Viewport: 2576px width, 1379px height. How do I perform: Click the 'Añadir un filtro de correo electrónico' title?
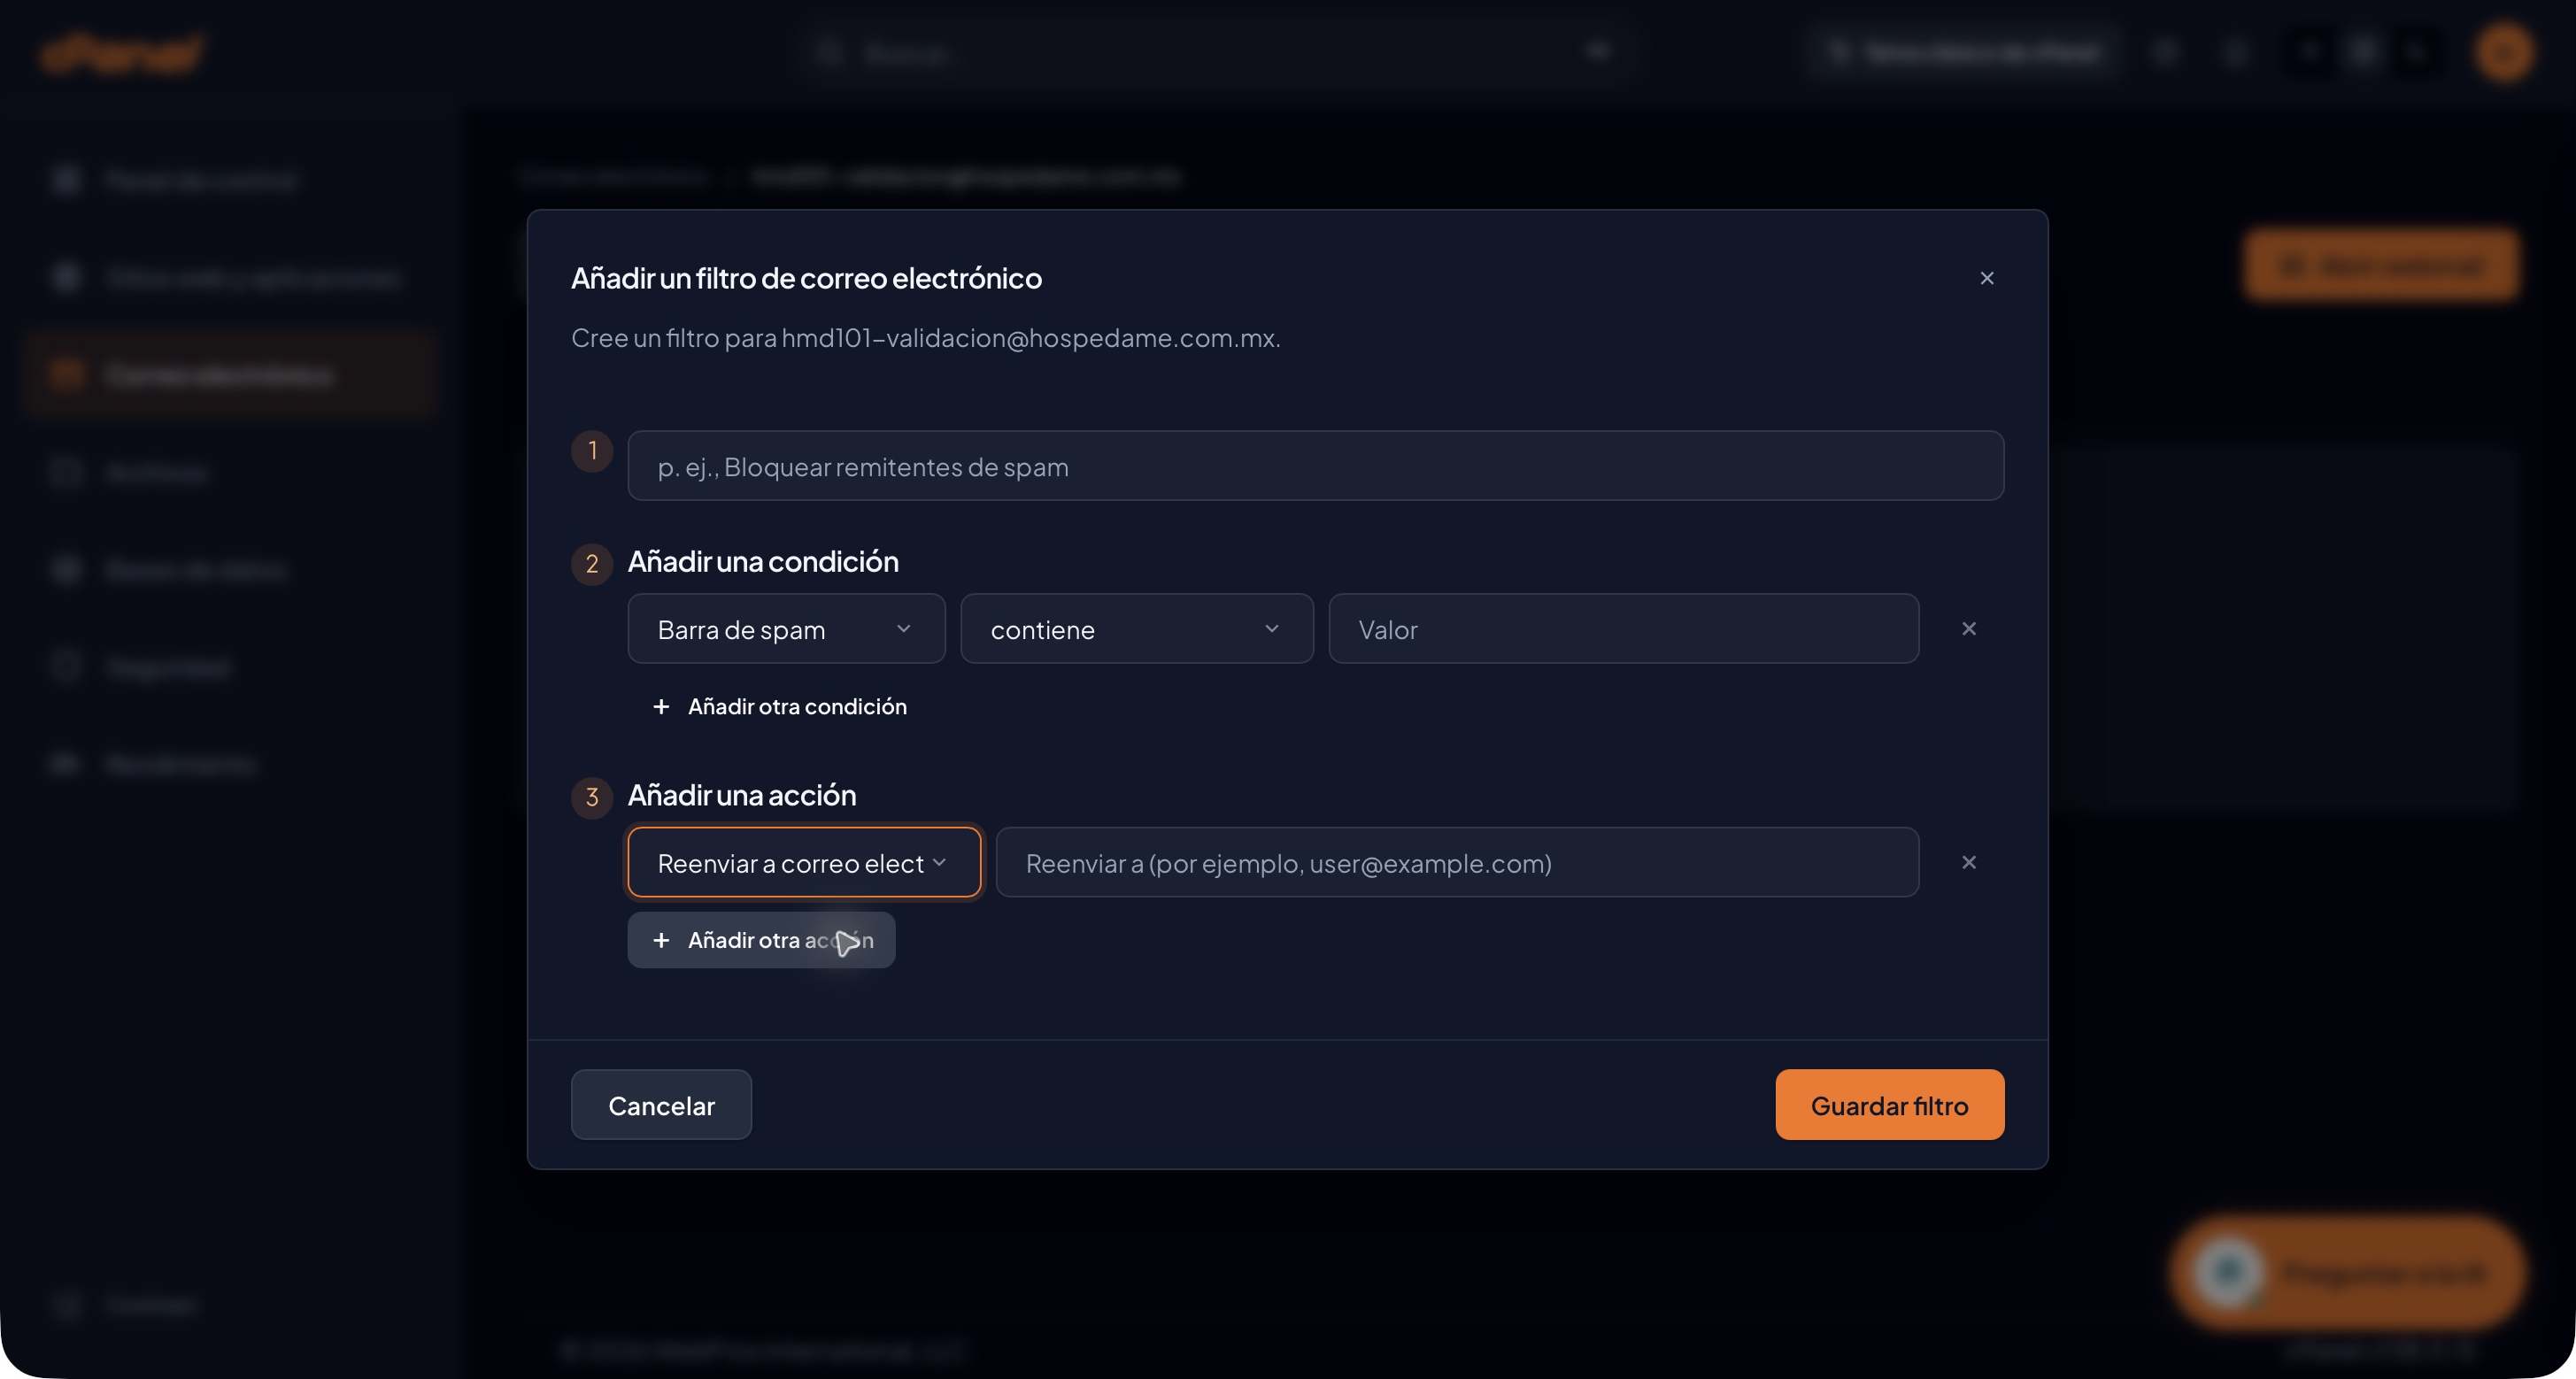[x=806, y=278]
